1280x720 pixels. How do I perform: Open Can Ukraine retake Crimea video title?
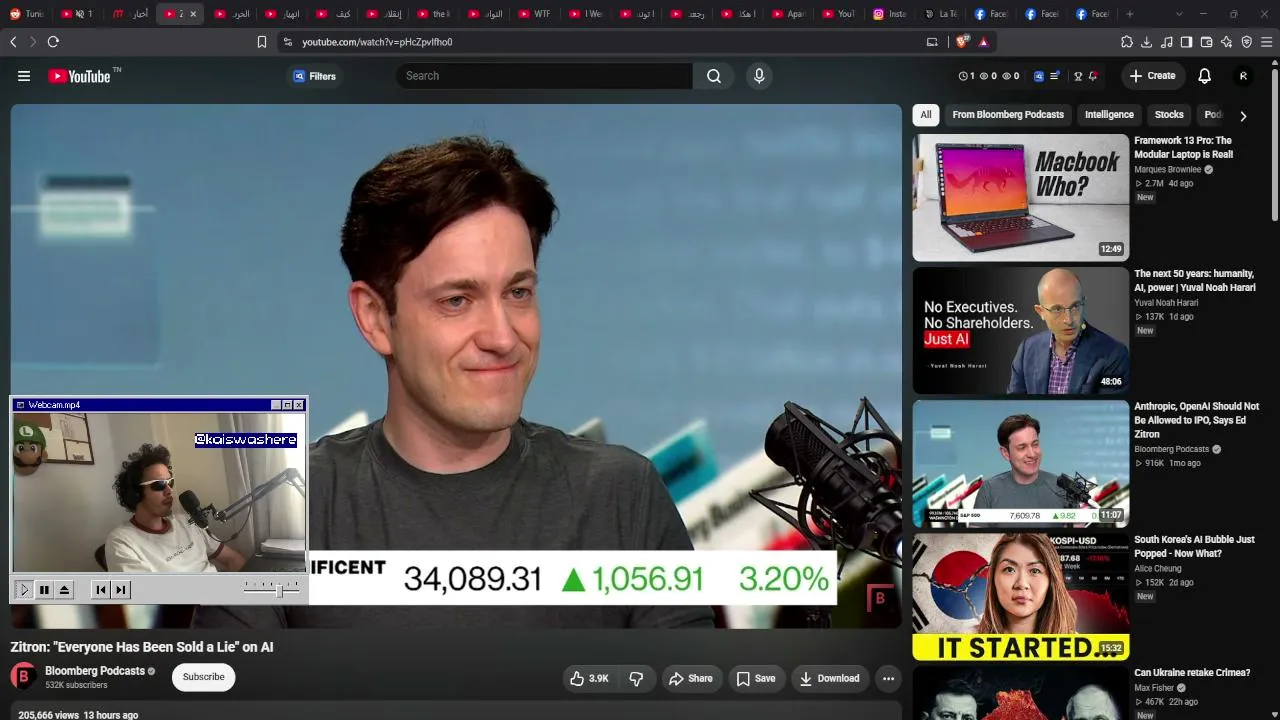click(x=1192, y=673)
